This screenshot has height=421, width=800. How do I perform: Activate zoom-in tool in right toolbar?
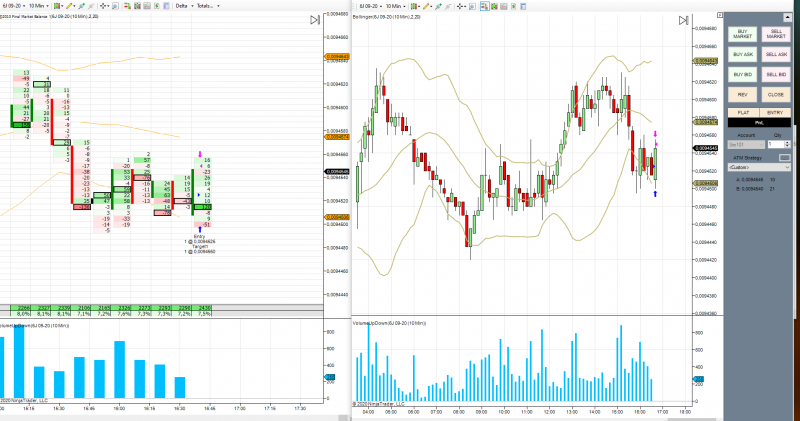coord(472,6)
